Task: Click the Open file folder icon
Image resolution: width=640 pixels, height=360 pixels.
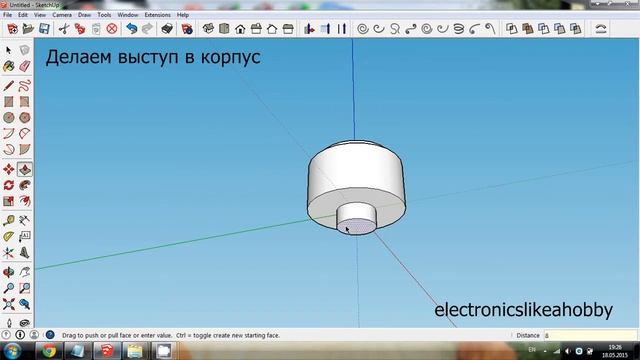Action: [28, 29]
